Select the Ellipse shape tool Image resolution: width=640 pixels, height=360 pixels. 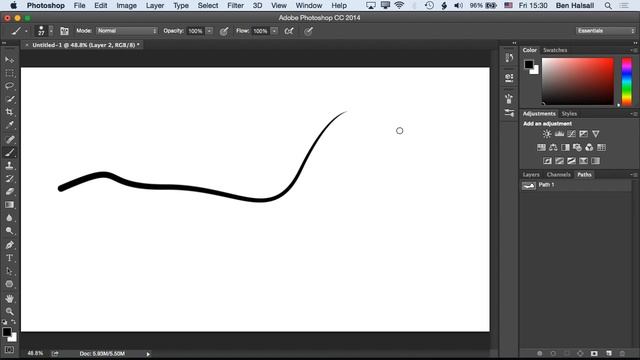(x=9, y=284)
